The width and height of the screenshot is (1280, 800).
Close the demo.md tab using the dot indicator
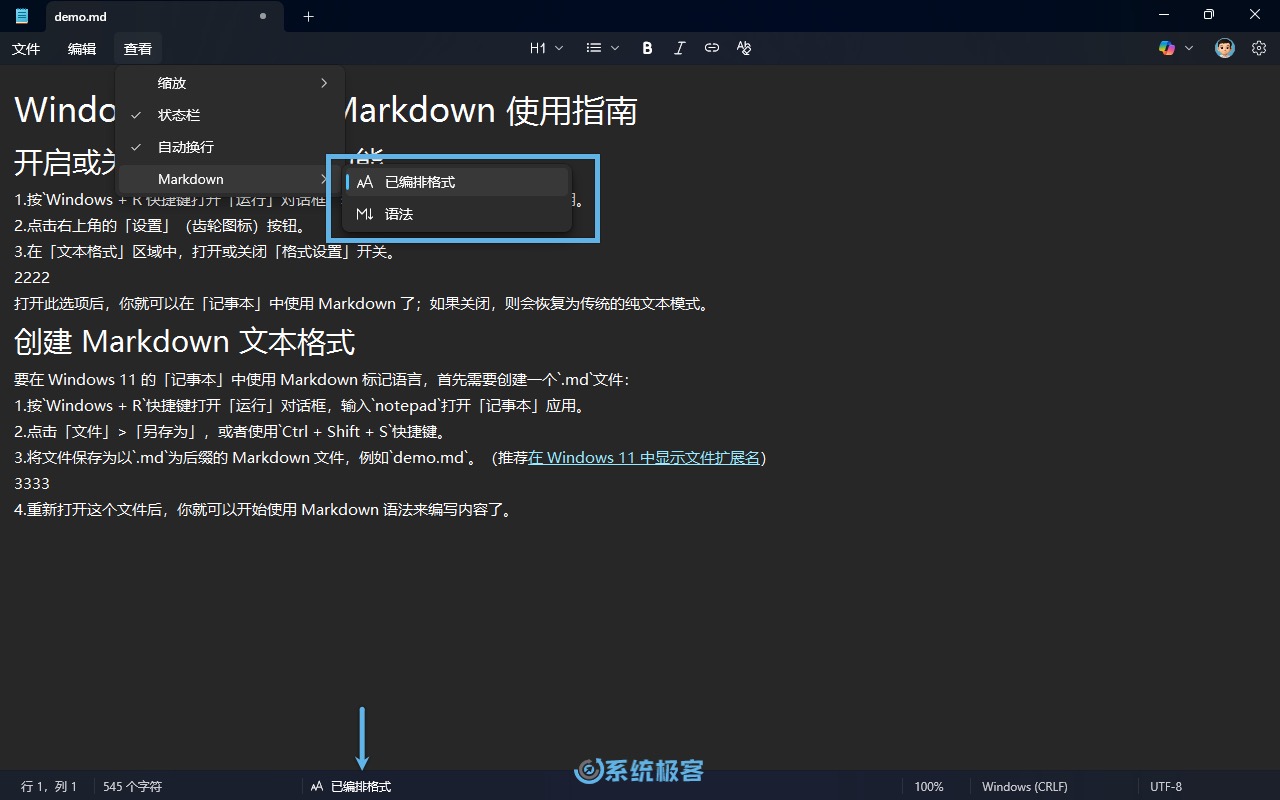[263, 16]
